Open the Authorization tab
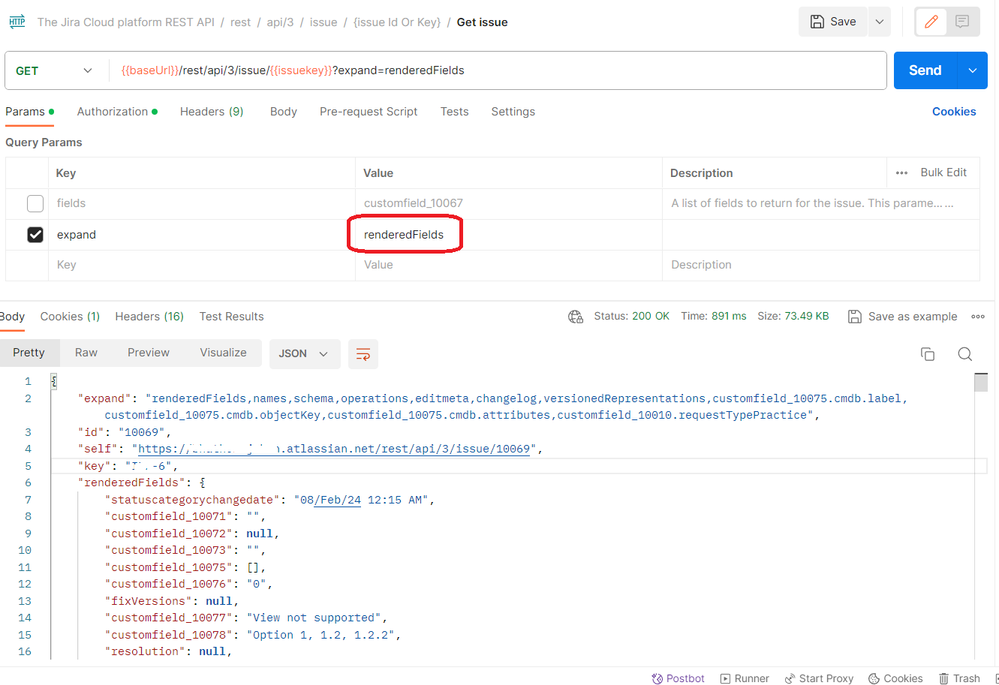Screen dimensions: 999x685 pyautogui.click(x=117, y=112)
